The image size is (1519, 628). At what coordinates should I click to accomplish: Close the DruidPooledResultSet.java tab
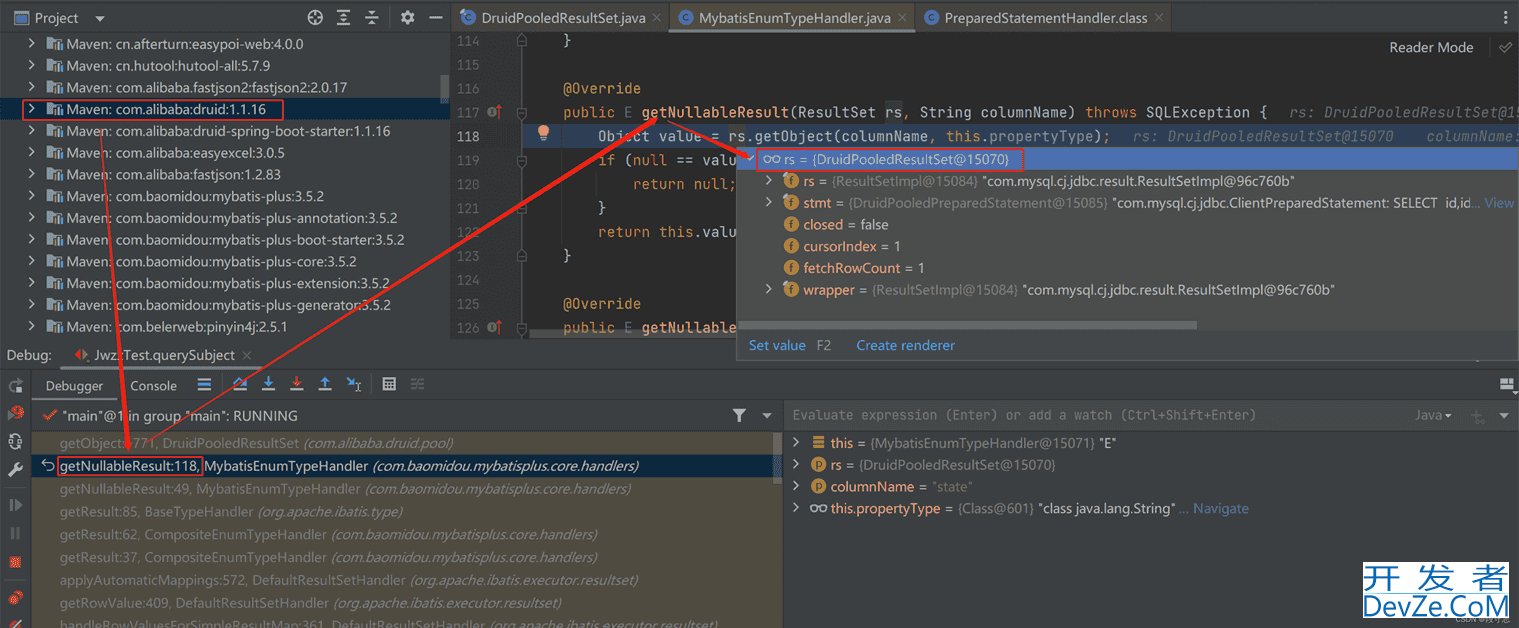point(655,18)
